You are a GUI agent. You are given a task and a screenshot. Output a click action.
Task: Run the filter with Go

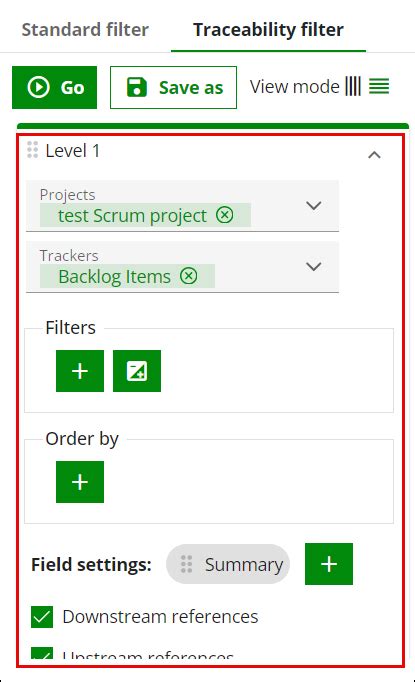coord(54,87)
